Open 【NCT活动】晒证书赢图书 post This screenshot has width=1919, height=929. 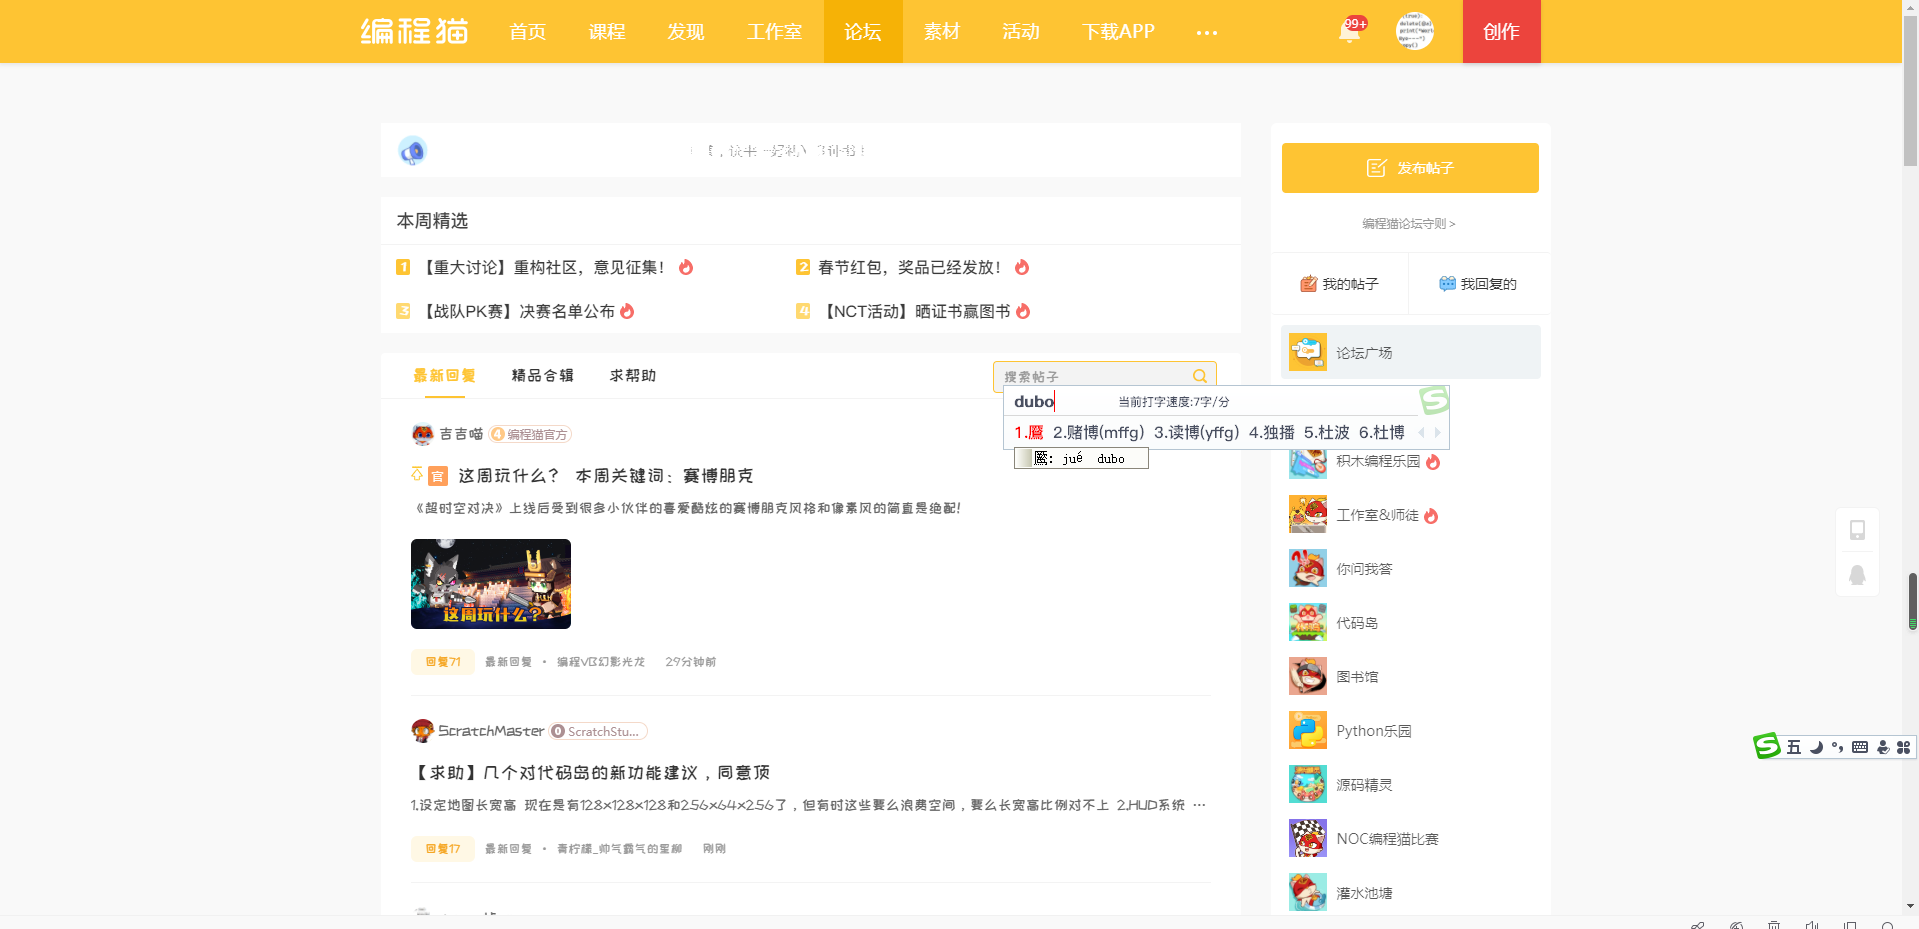pyautogui.click(x=913, y=311)
